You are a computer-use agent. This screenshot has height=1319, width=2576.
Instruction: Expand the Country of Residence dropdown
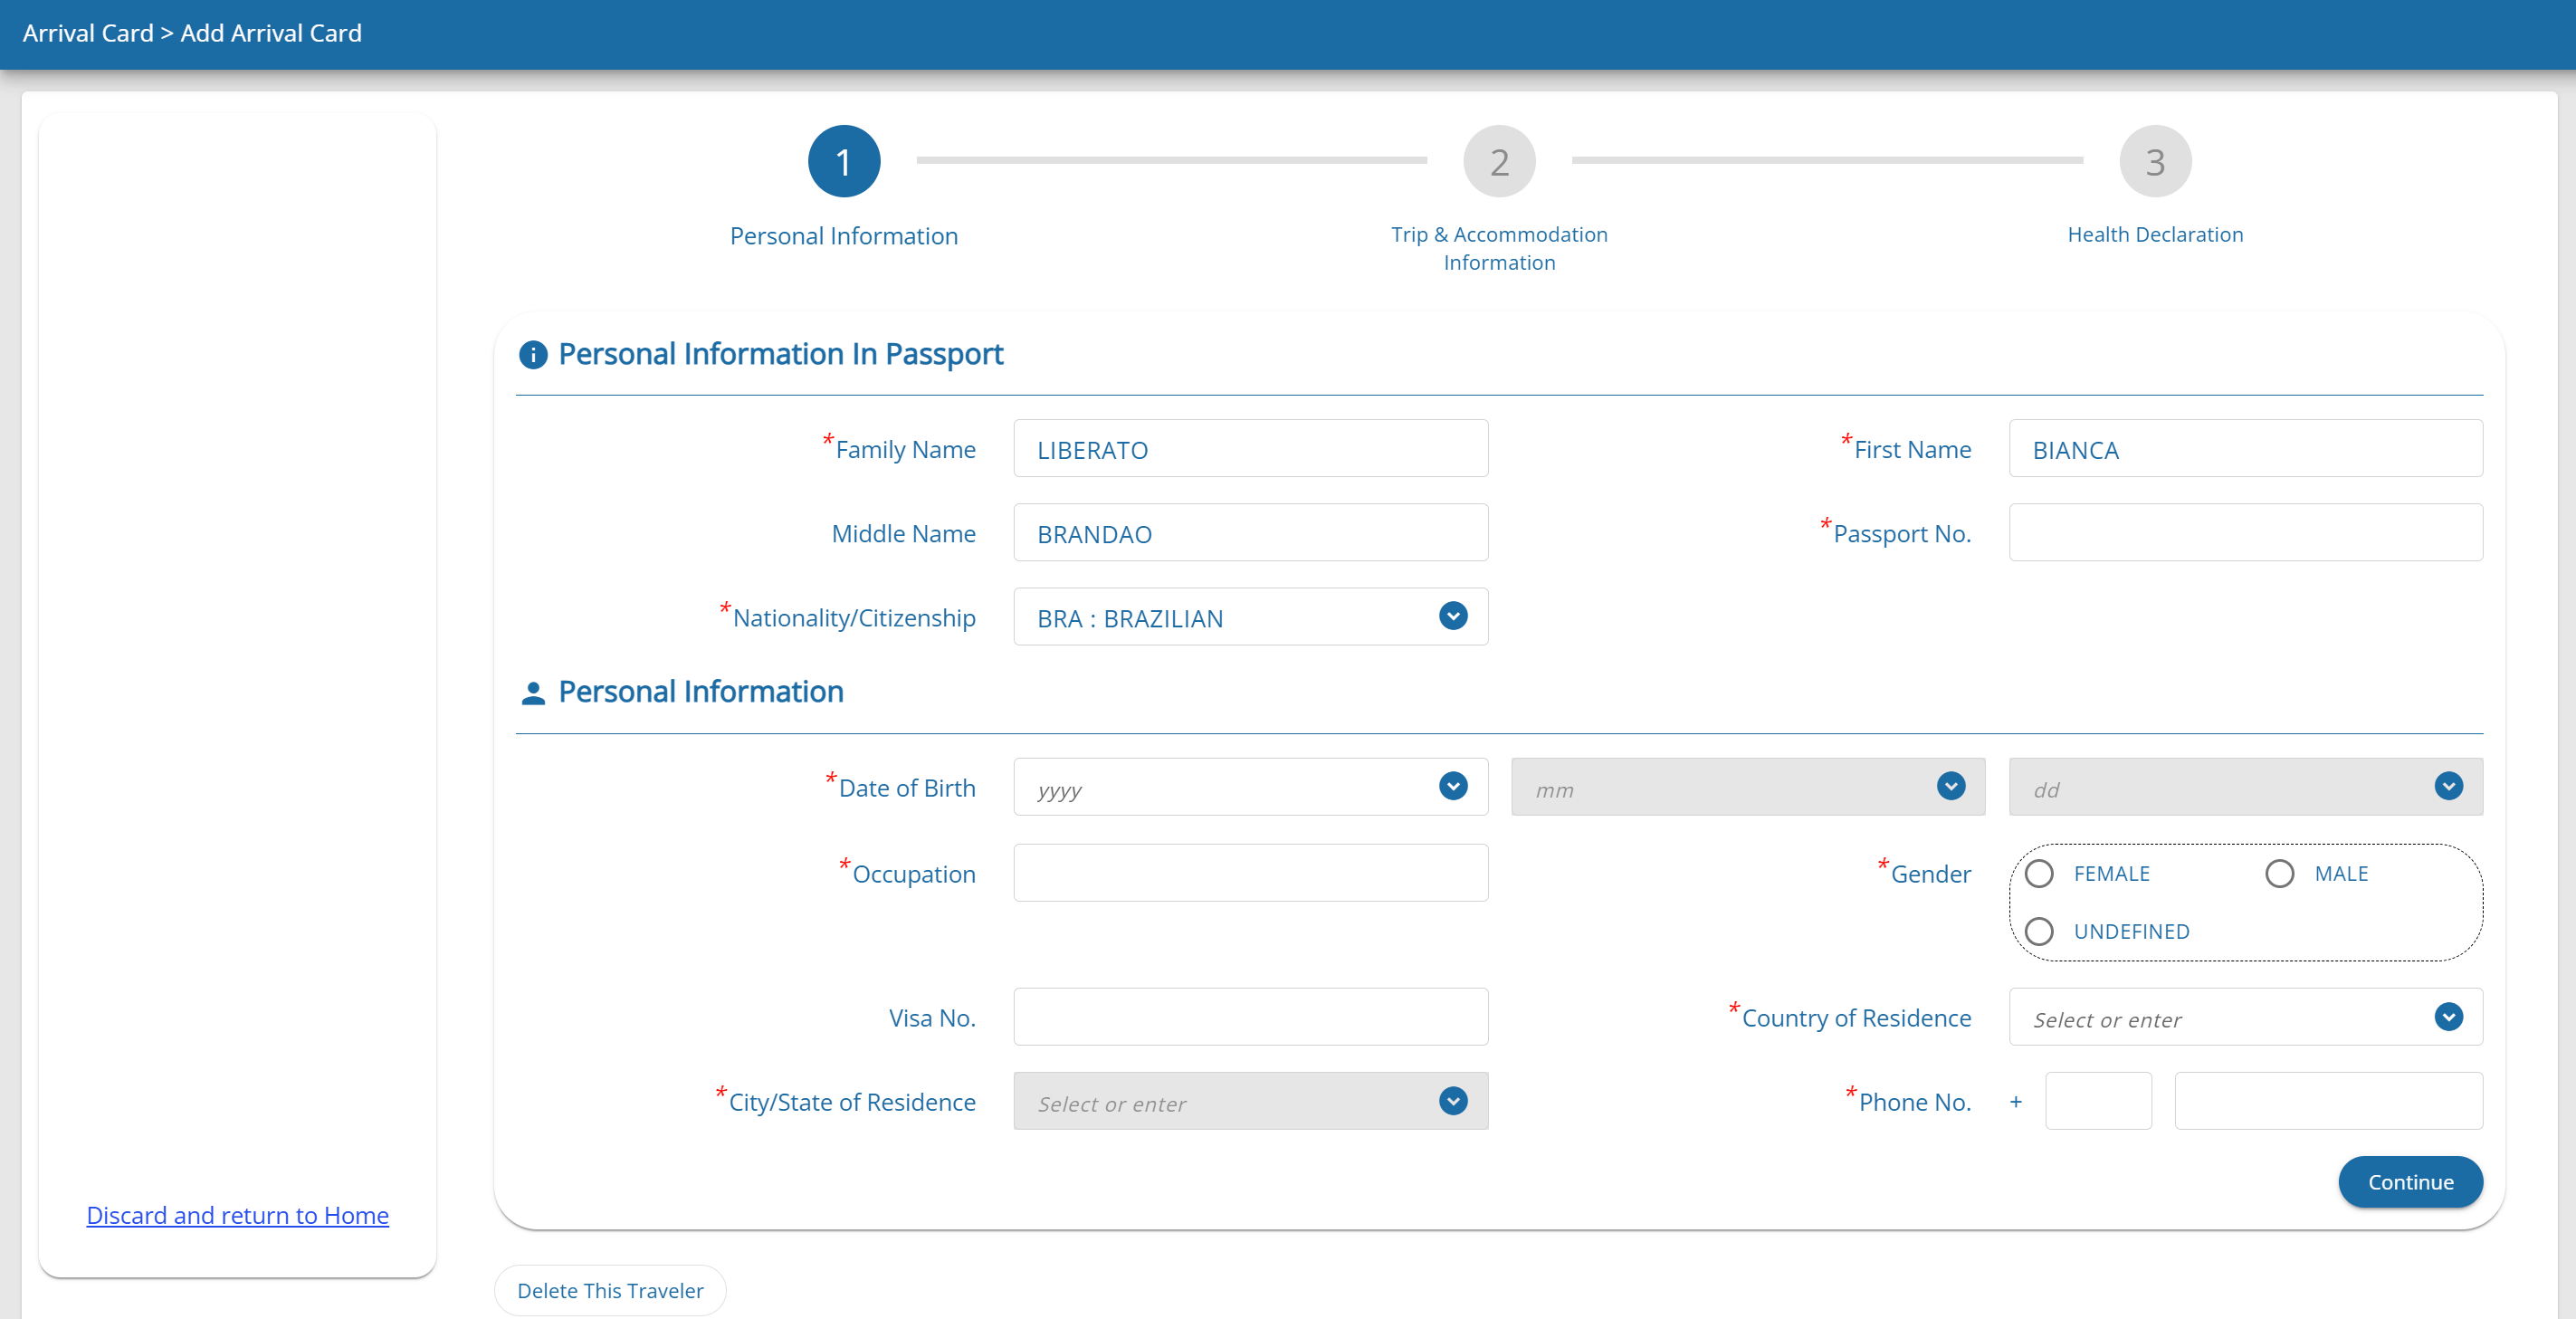[2246, 1017]
